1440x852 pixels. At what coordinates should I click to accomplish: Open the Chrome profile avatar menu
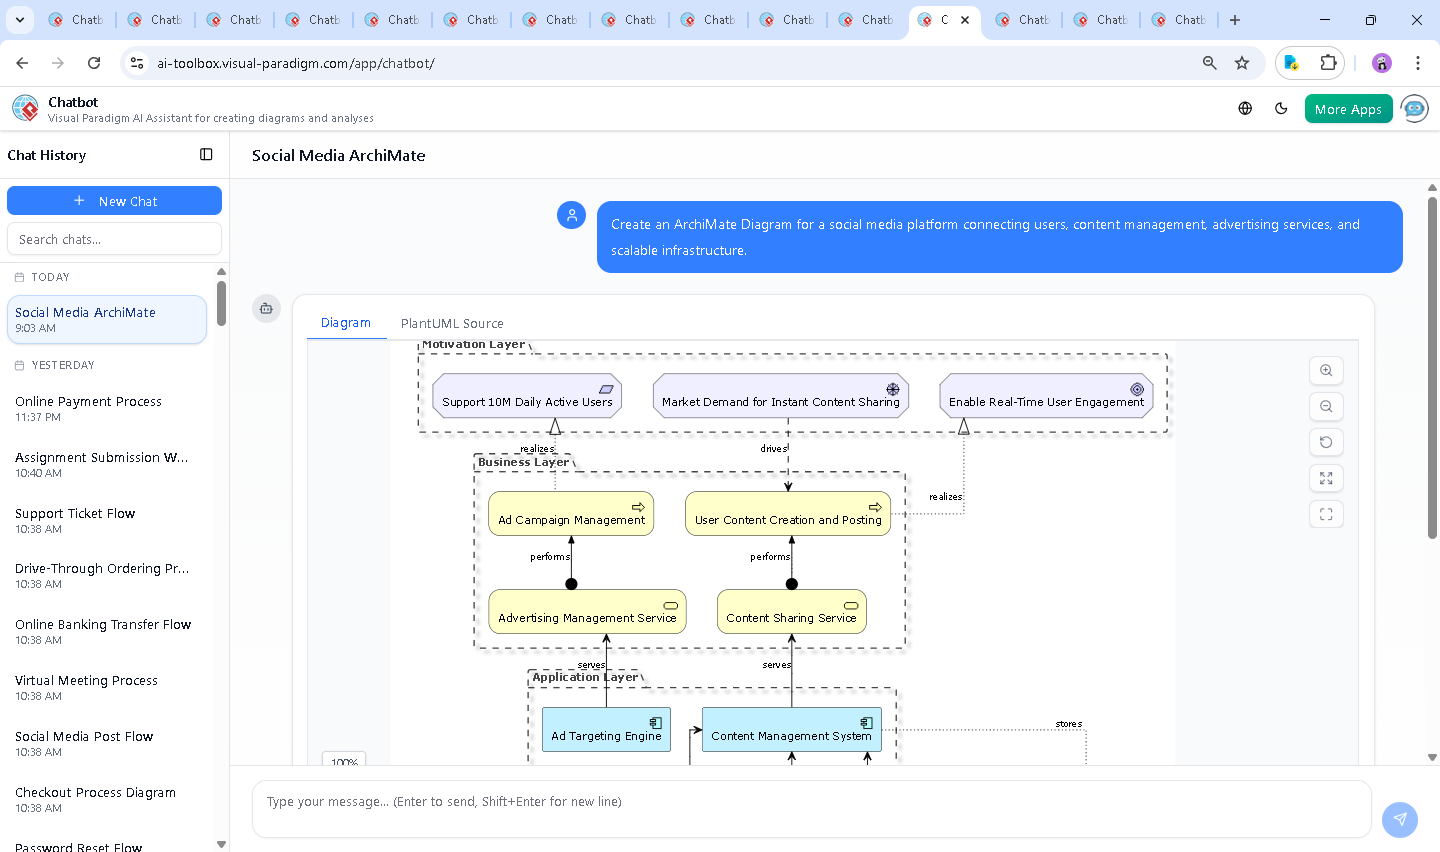pos(1381,62)
